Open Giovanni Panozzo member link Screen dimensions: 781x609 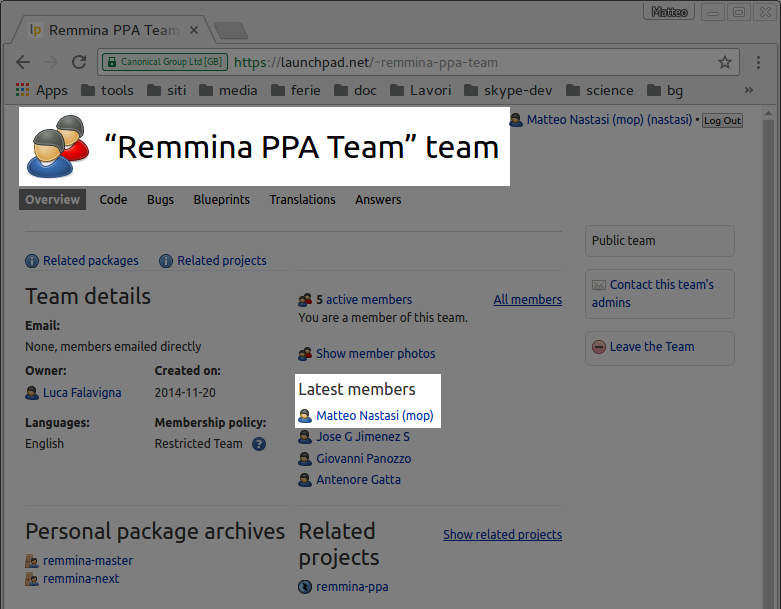click(364, 458)
